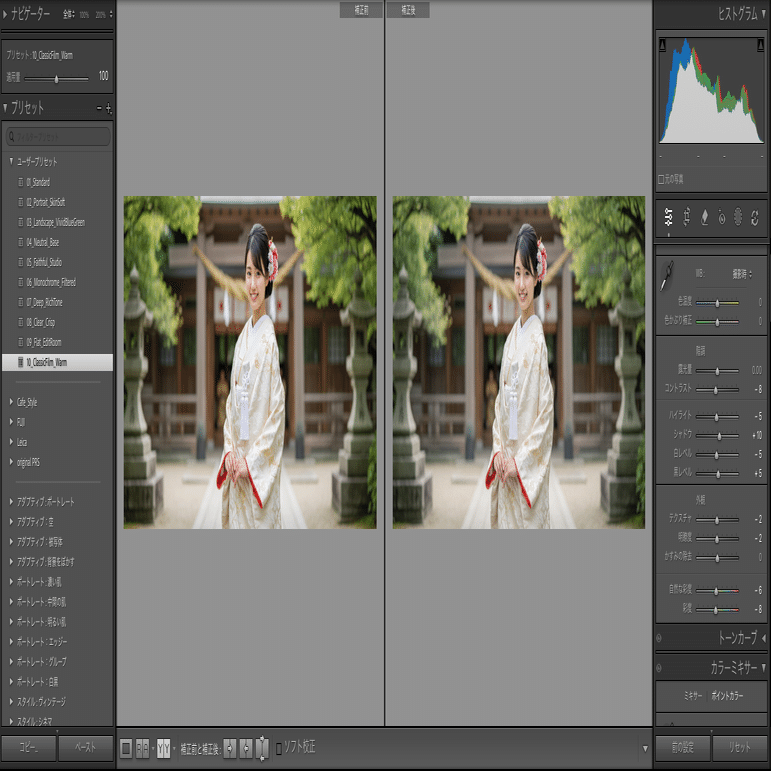Switch to the ミキサー mixer tab

(x=692, y=696)
